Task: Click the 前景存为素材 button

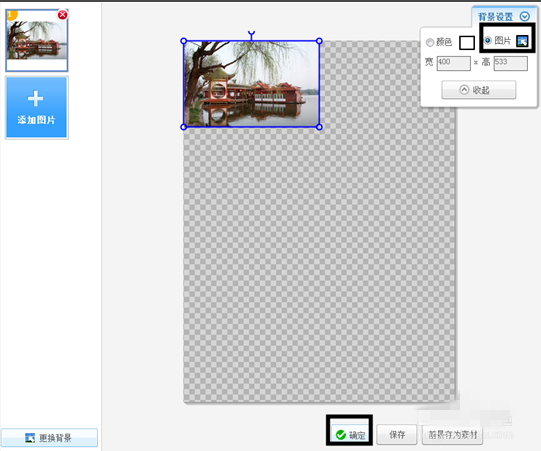Action: point(452,435)
